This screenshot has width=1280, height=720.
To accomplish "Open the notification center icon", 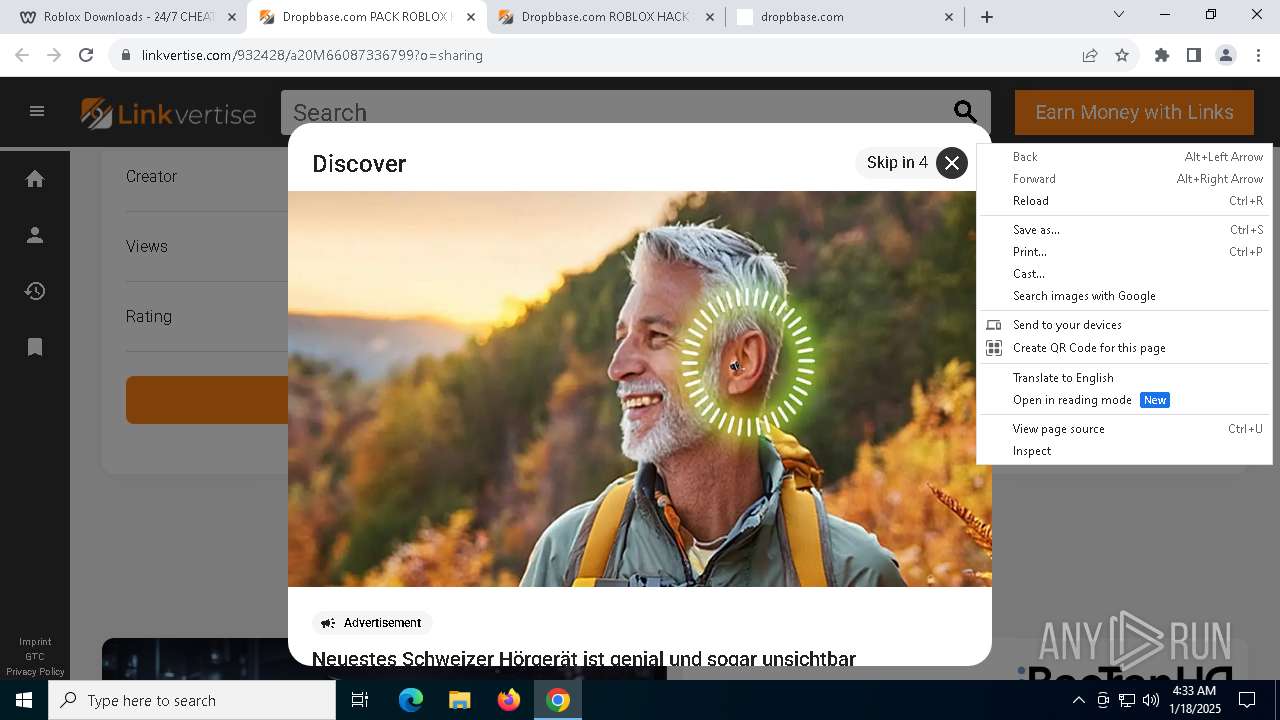I will (1247, 700).
